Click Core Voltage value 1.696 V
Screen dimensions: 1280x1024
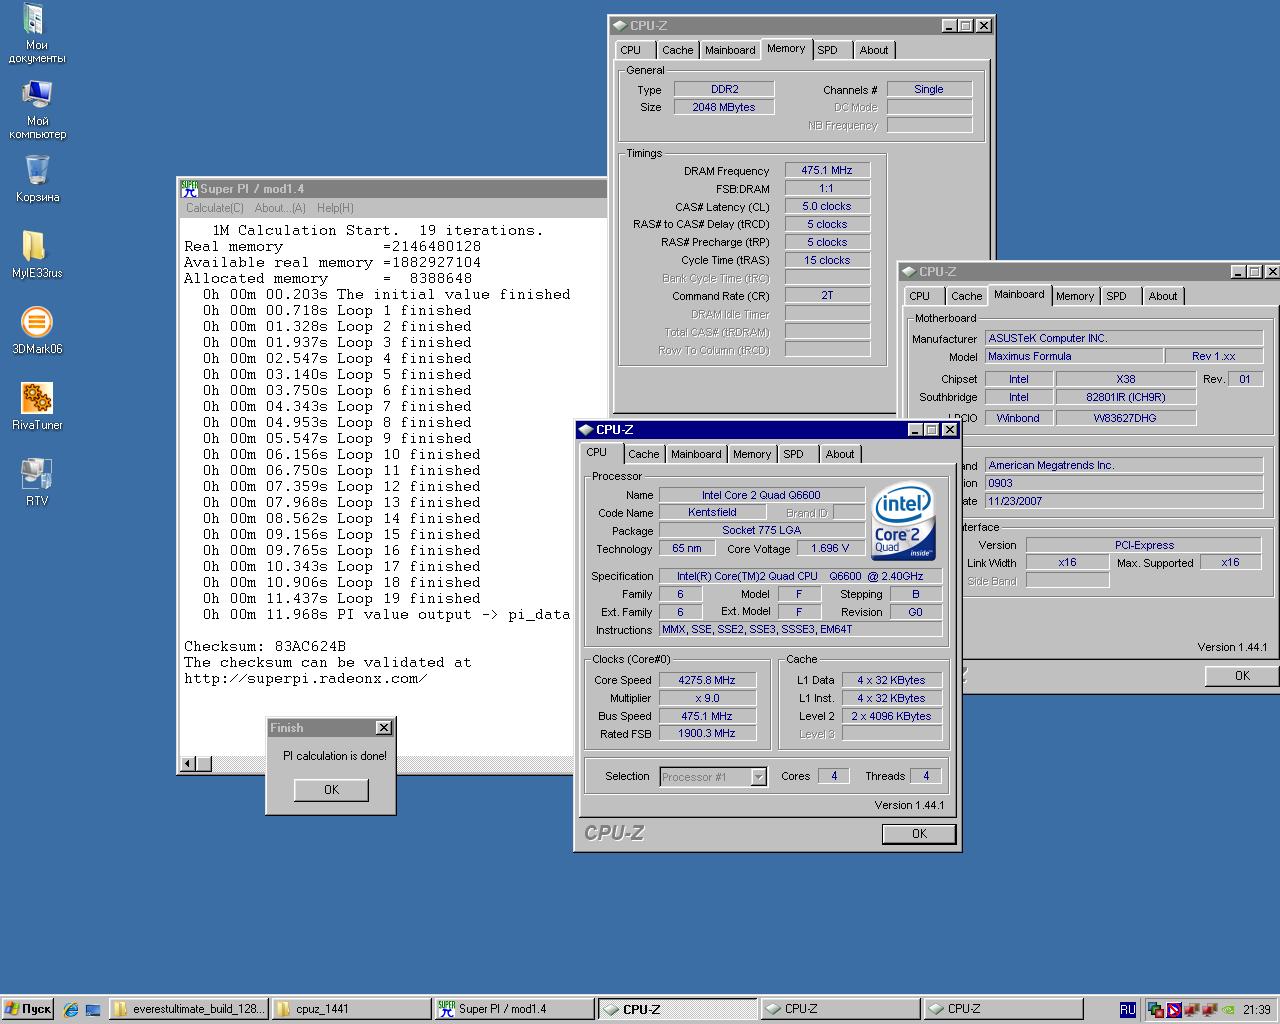pos(830,549)
